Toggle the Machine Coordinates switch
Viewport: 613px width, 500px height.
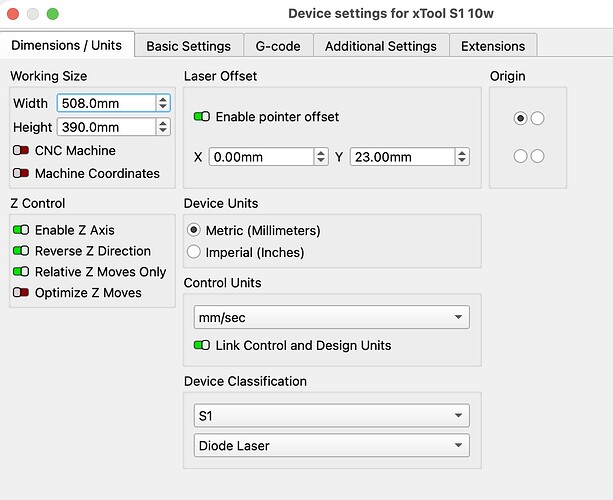[x=21, y=173]
